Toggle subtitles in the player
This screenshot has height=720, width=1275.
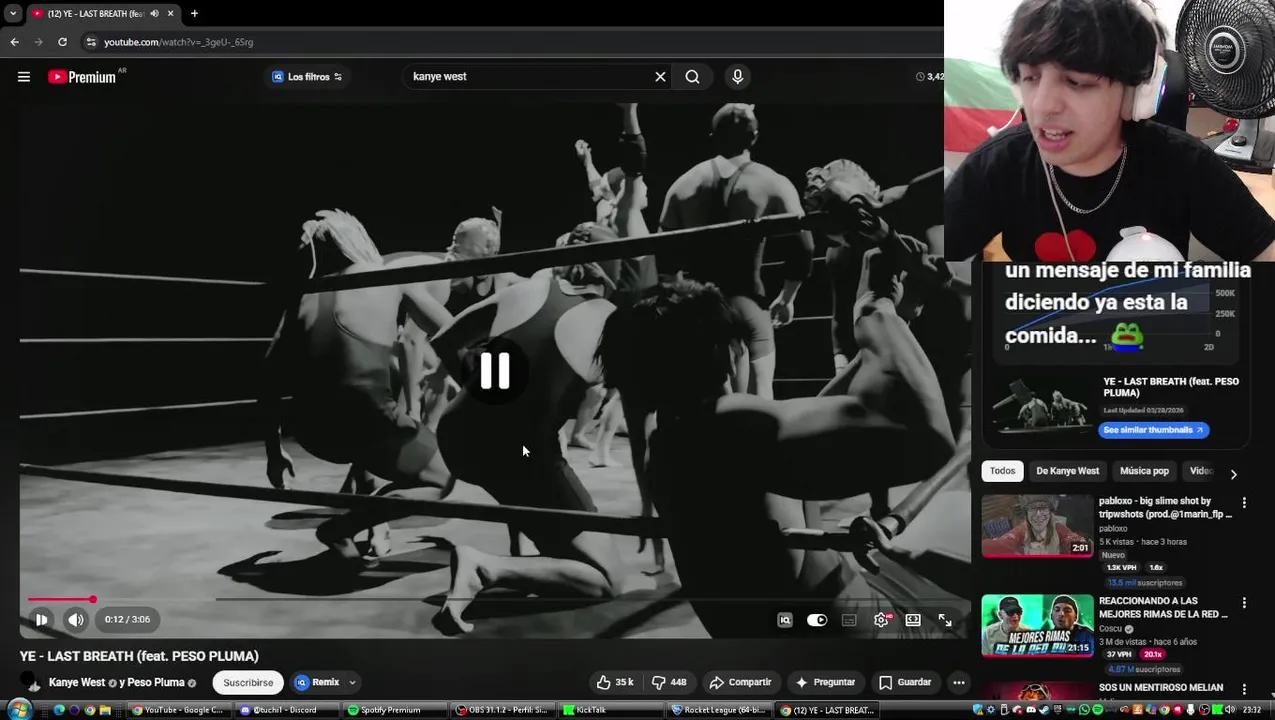(849, 620)
